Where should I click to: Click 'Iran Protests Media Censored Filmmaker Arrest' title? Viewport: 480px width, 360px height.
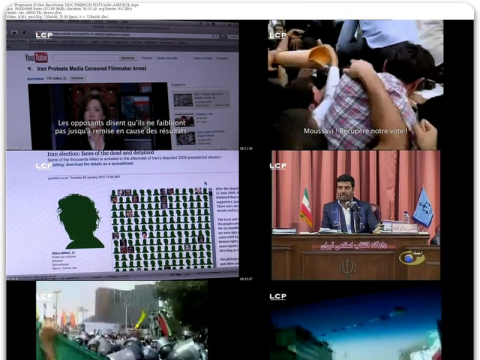[x=92, y=68]
